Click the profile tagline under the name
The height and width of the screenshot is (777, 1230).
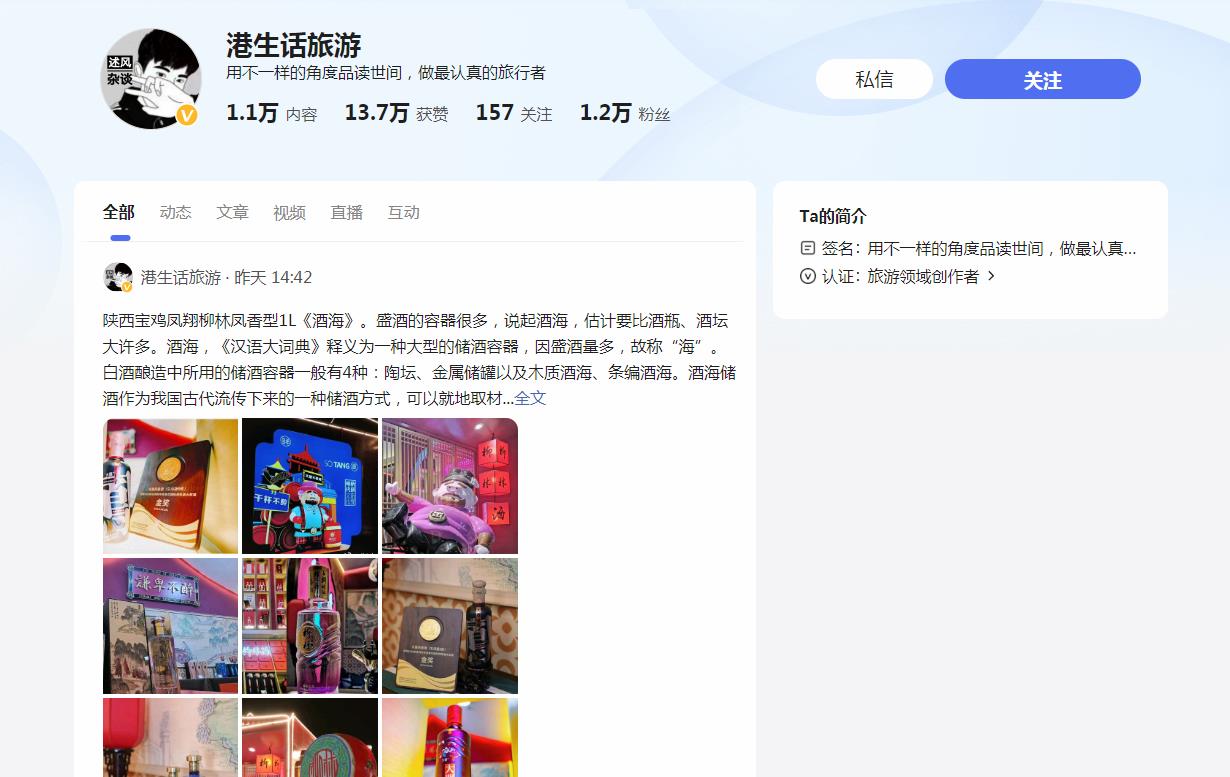(386, 73)
